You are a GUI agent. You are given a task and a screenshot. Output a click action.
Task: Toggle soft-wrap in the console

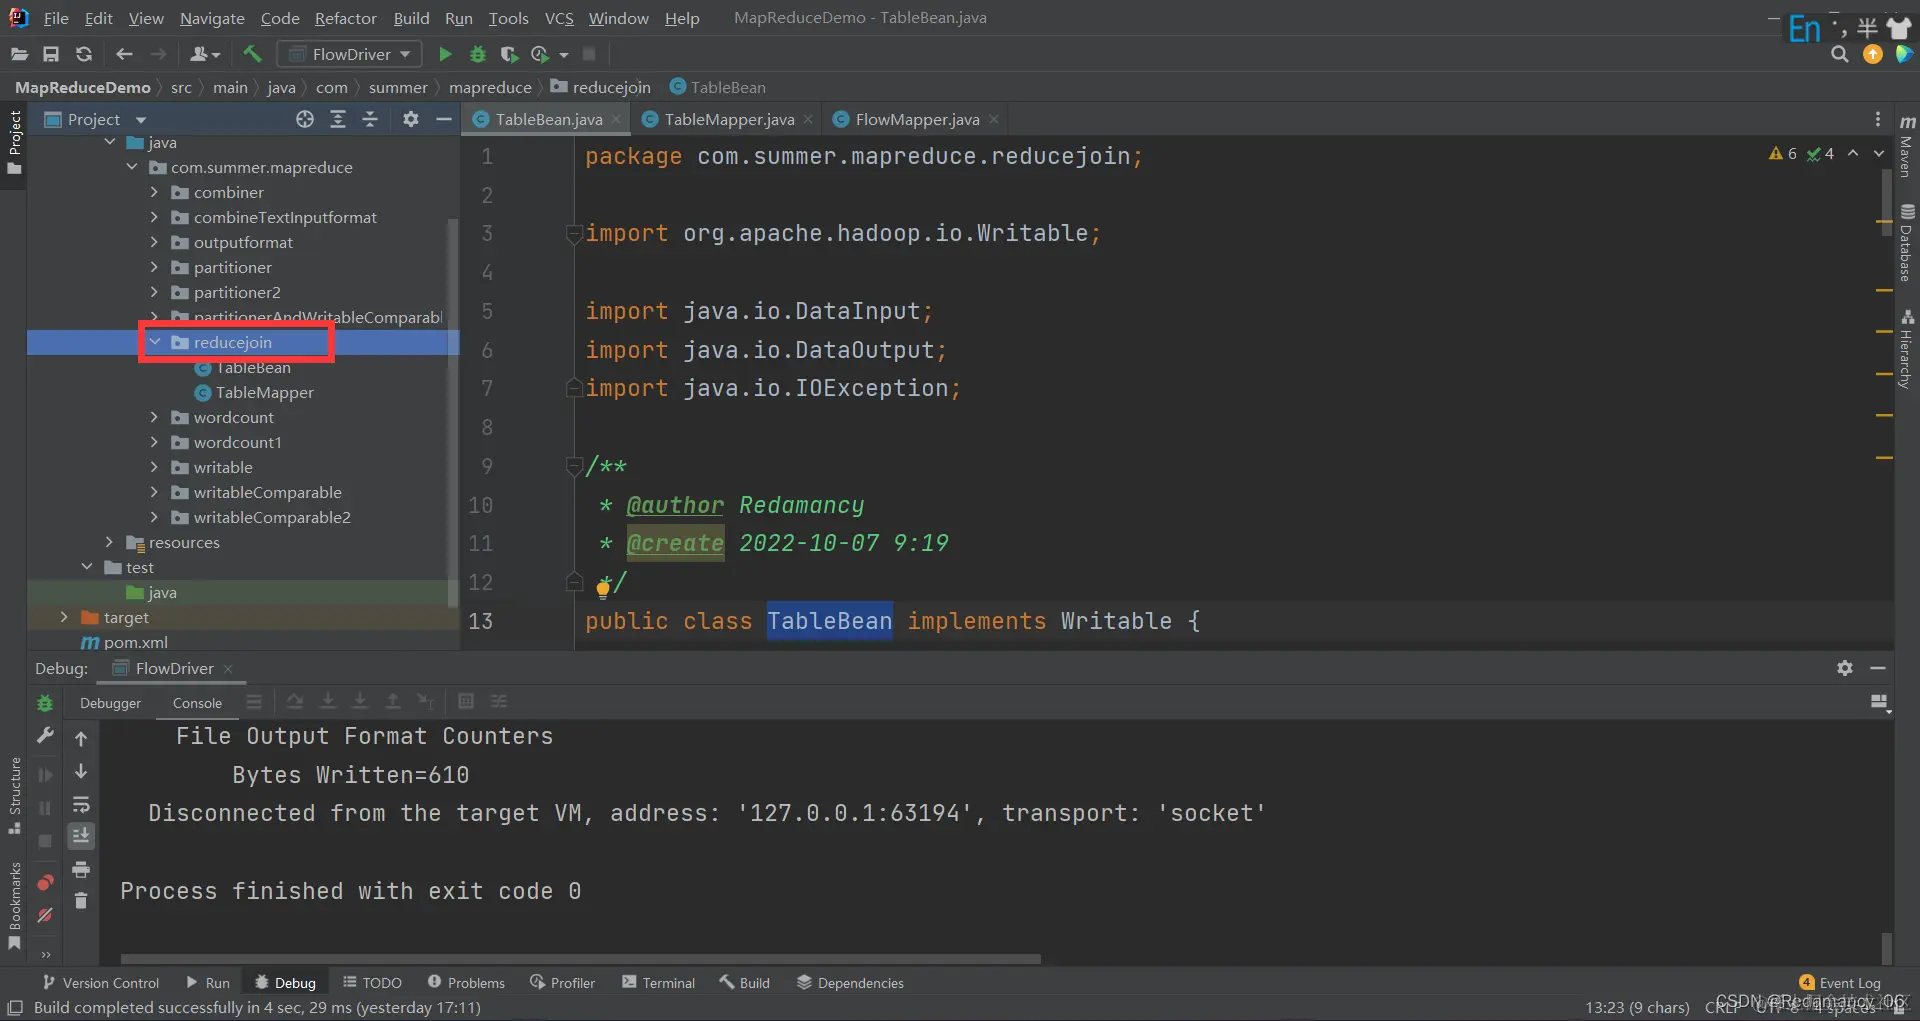[81, 804]
